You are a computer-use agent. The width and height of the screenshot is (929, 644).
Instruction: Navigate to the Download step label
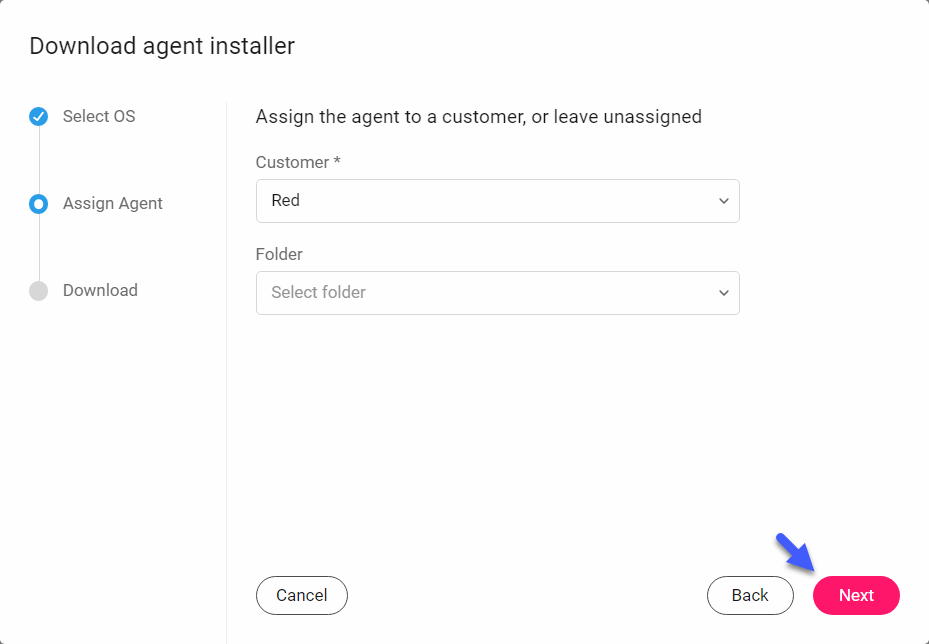(100, 290)
